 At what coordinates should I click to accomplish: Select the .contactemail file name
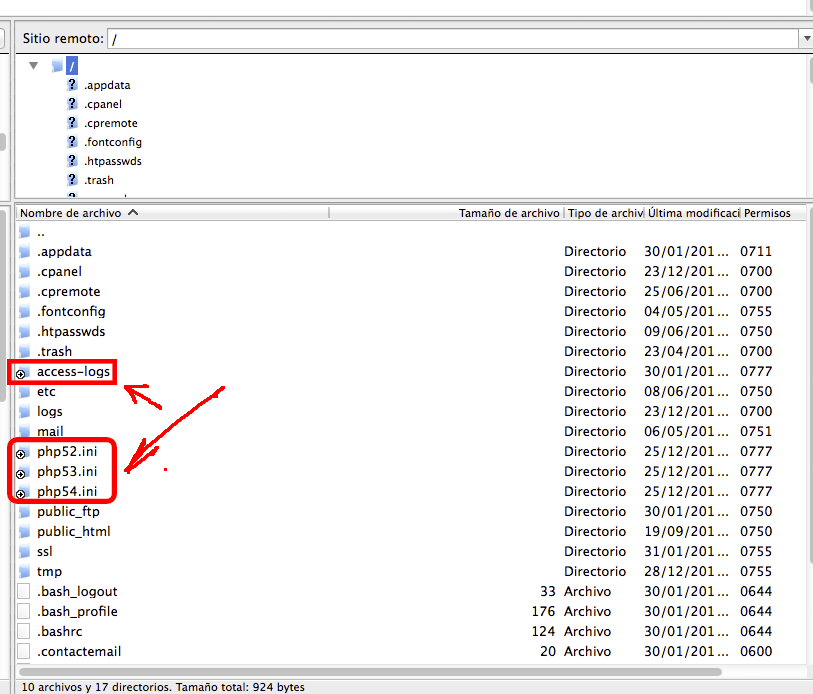79,651
